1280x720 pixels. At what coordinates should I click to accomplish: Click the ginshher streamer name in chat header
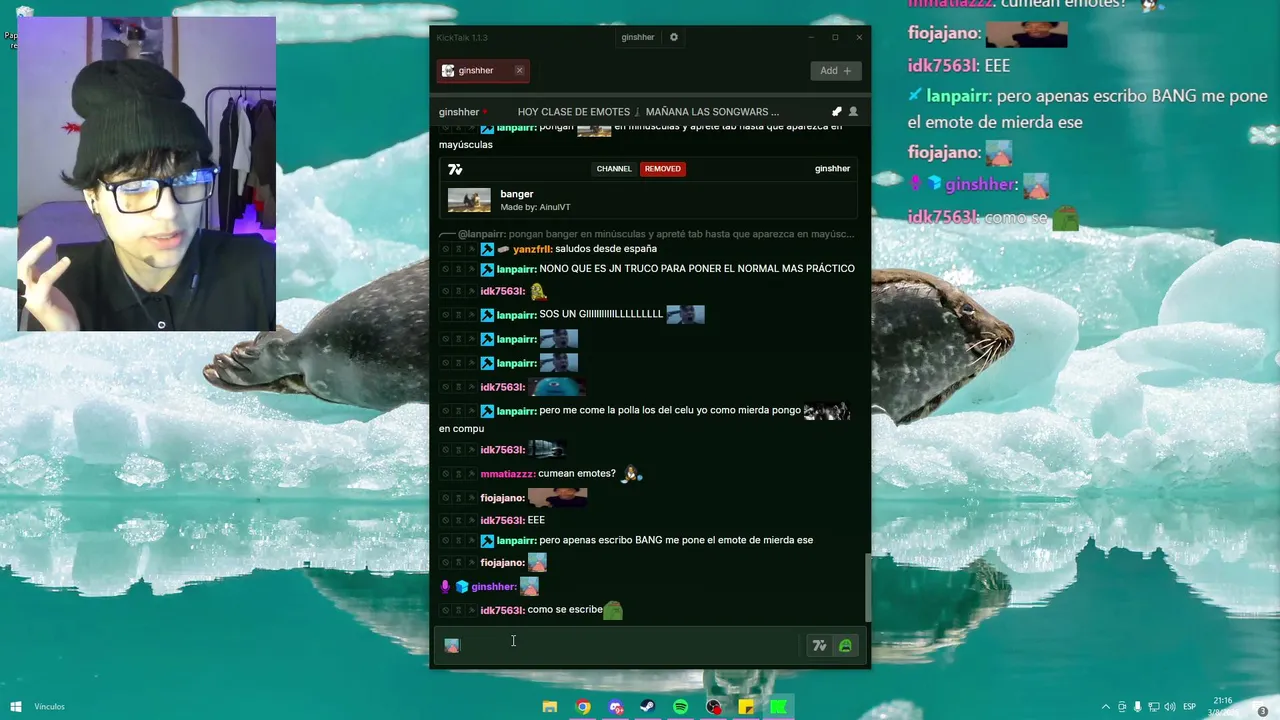pyautogui.click(x=459, y=112)
